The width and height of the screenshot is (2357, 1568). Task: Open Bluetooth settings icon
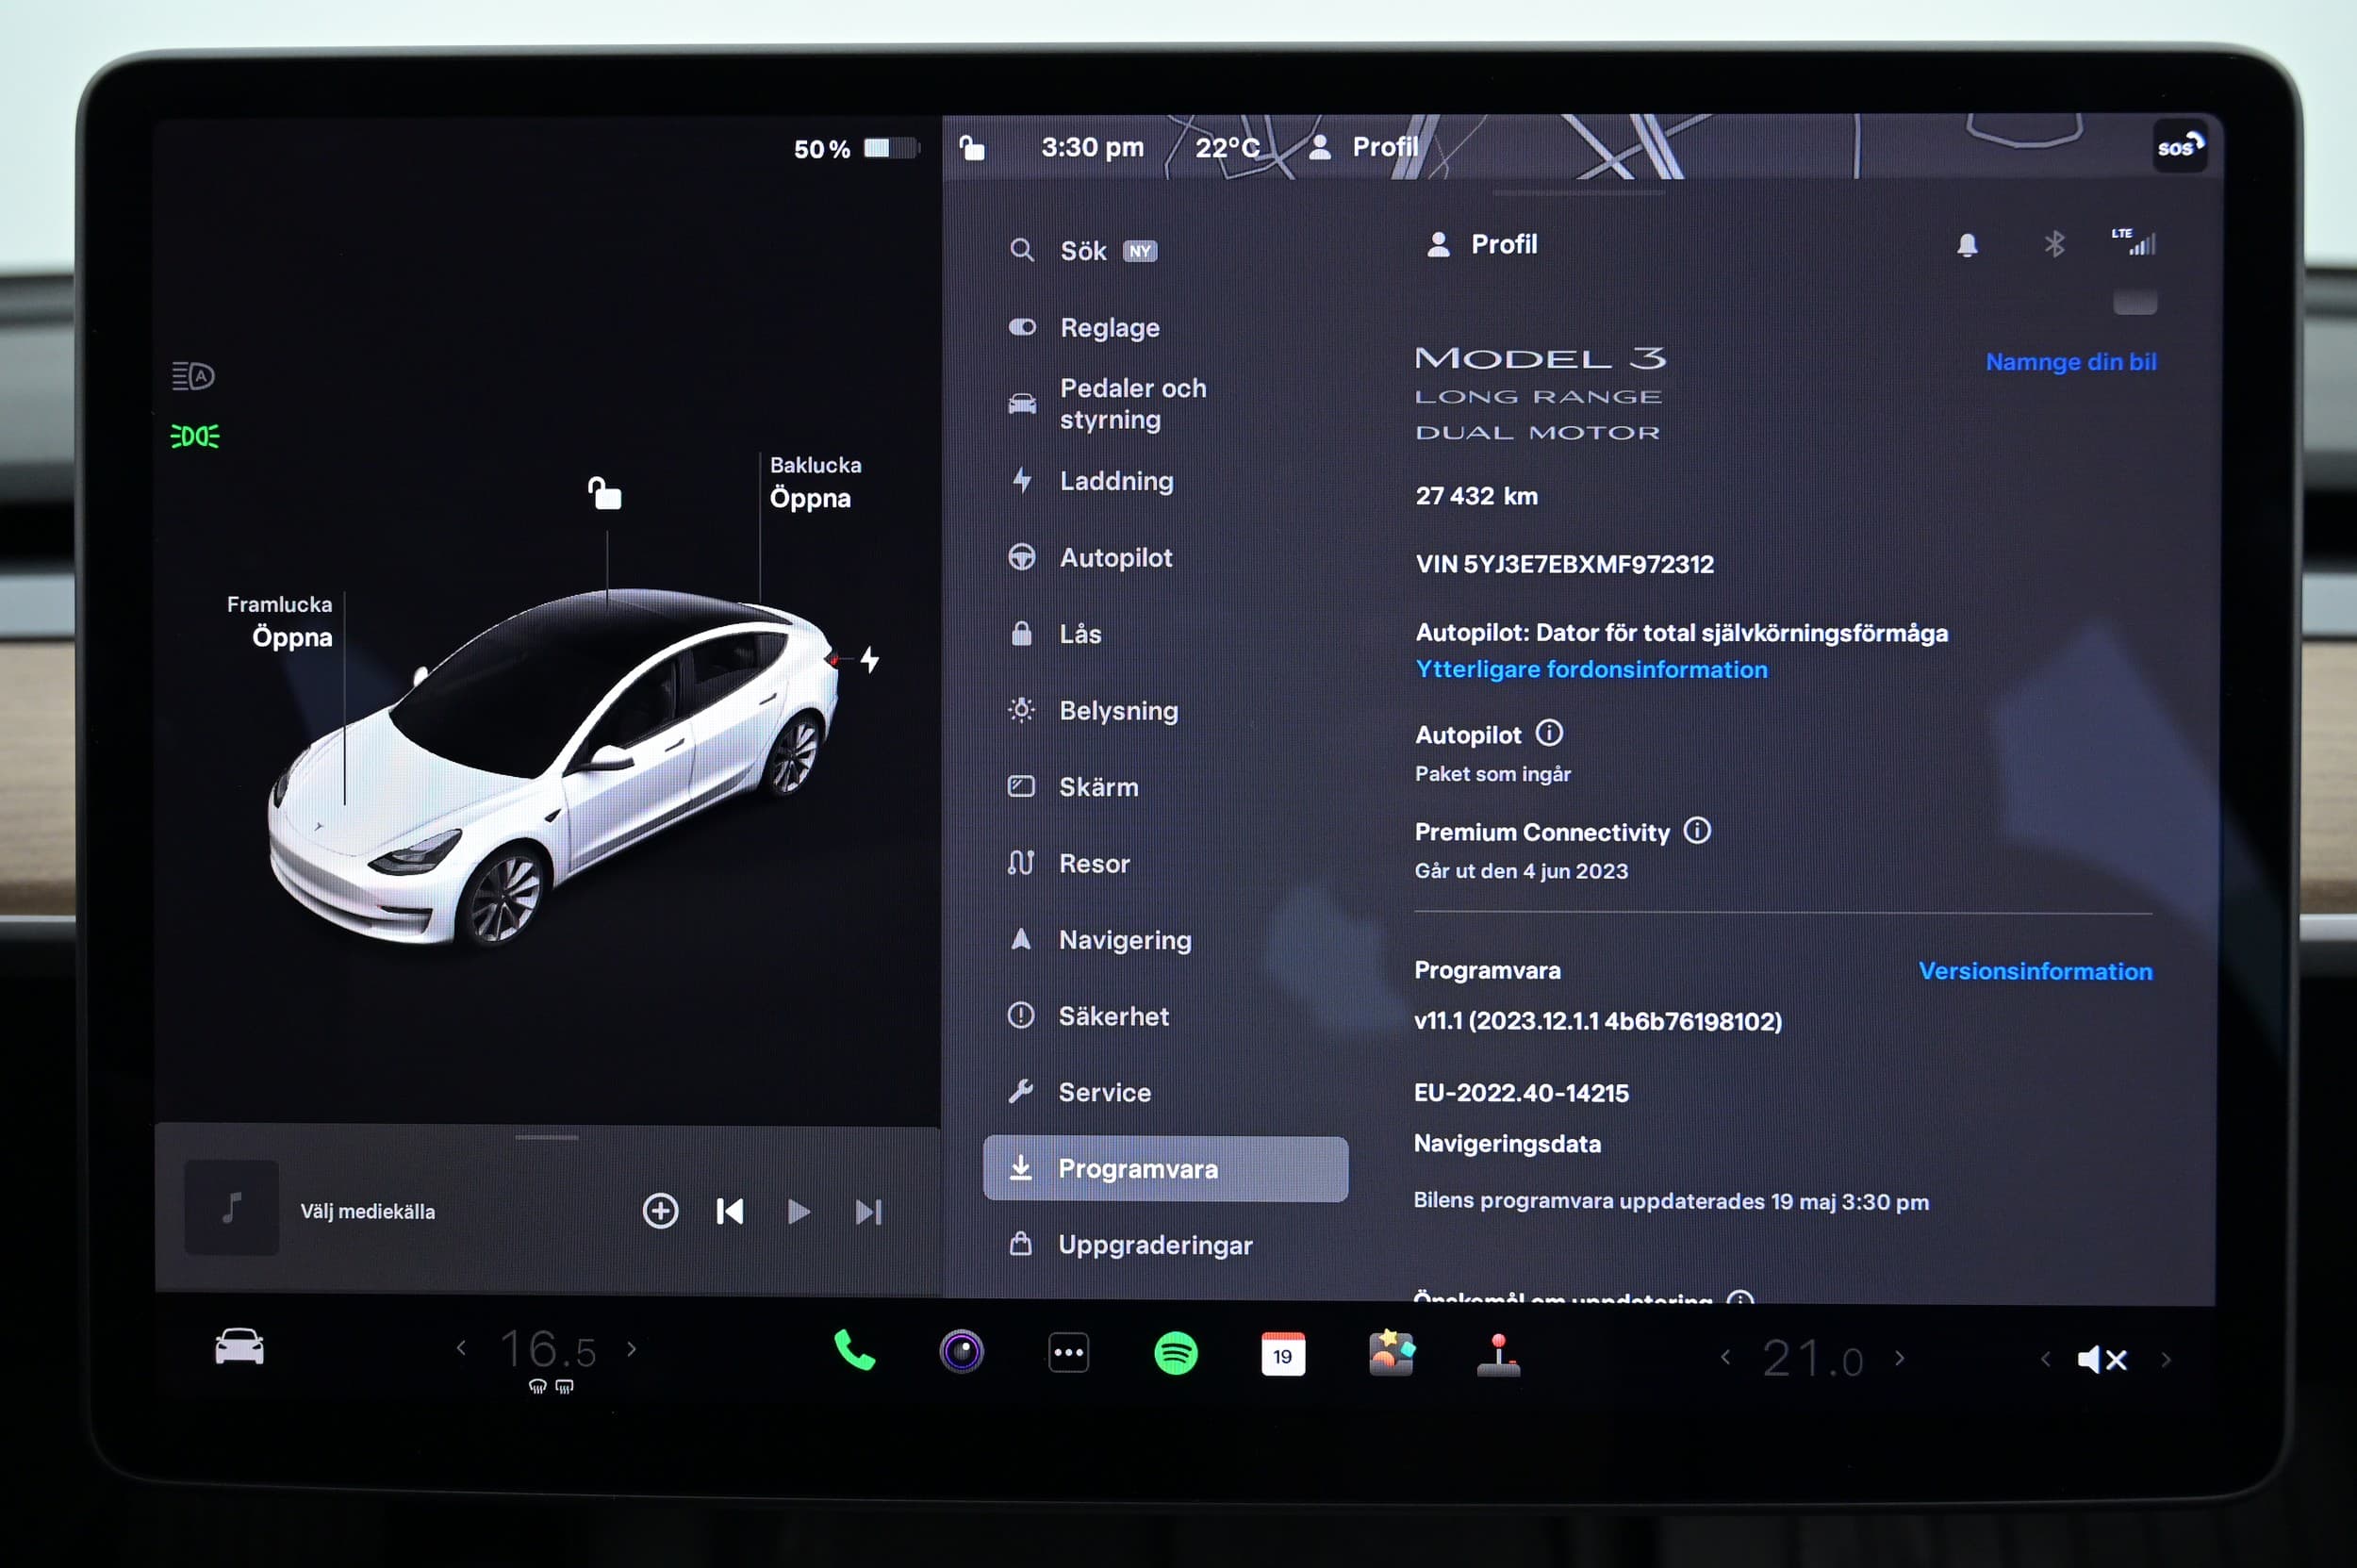click(2054, 244)
